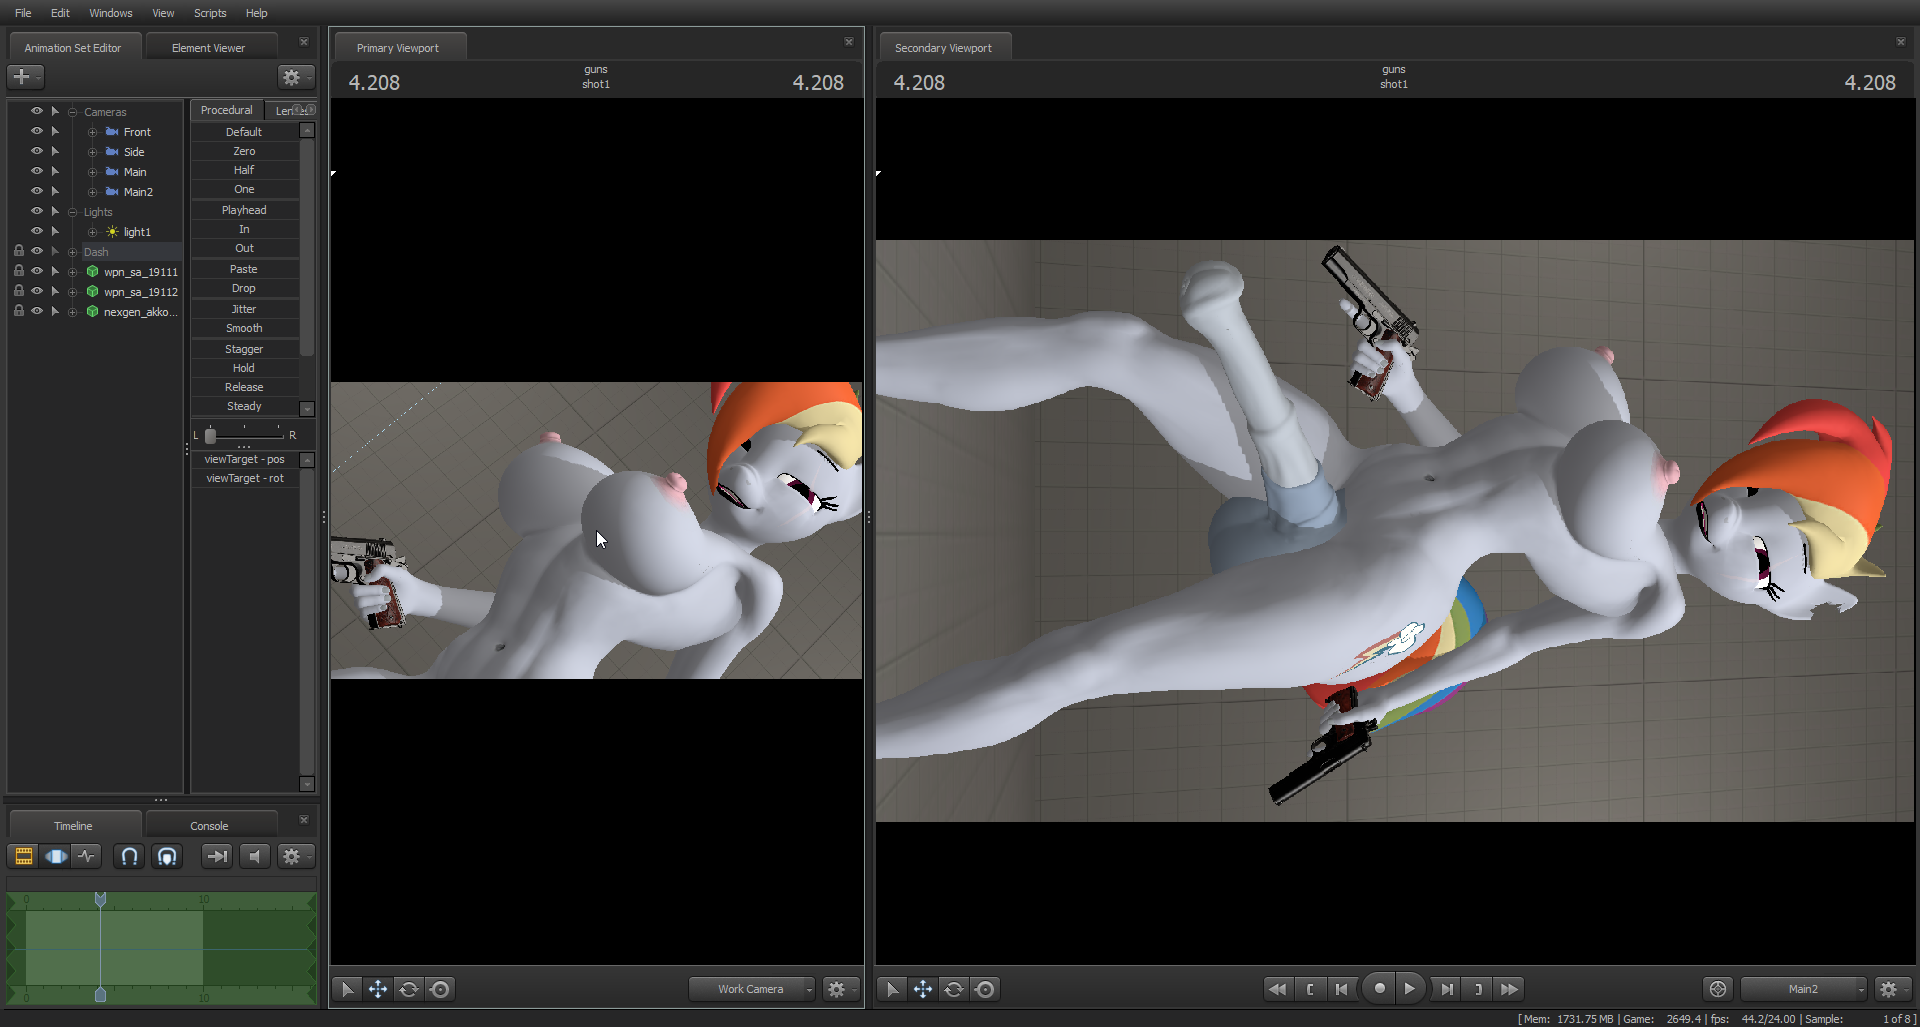This screenshot has height=1027, width=1920.
Task: Switch to the graph editor in Timeline
Action: click(87, 856)
